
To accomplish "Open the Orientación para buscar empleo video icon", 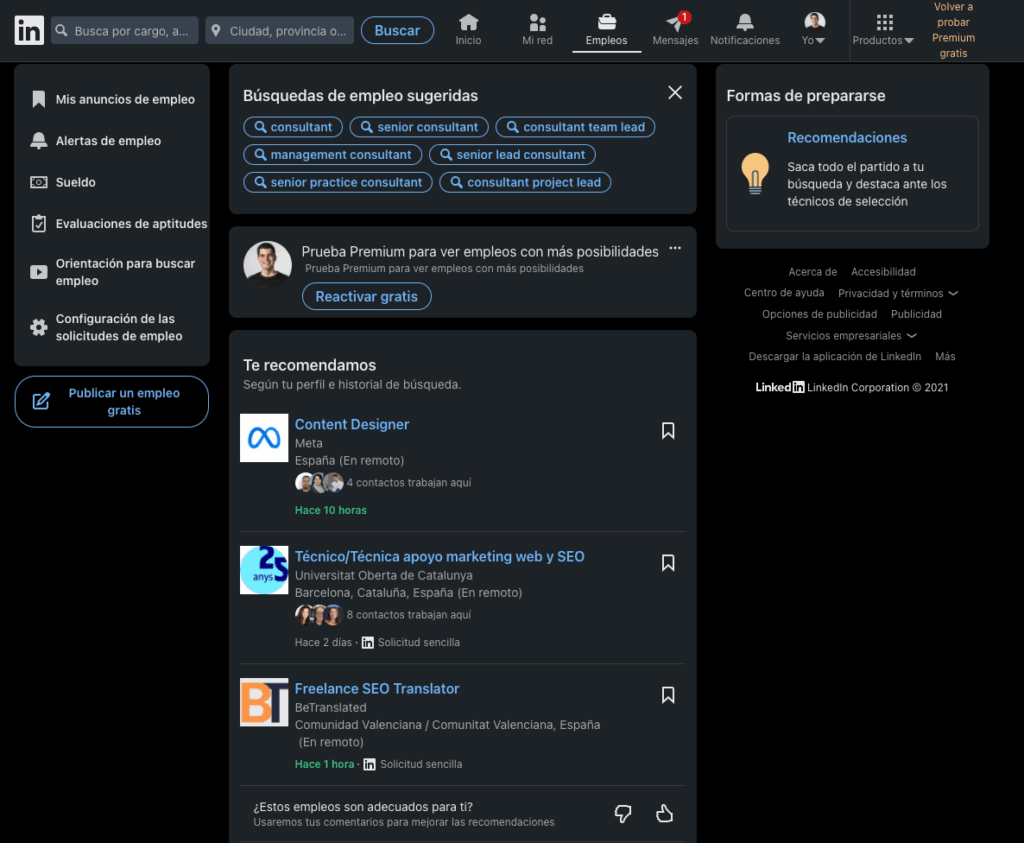I will coord(41,270).
